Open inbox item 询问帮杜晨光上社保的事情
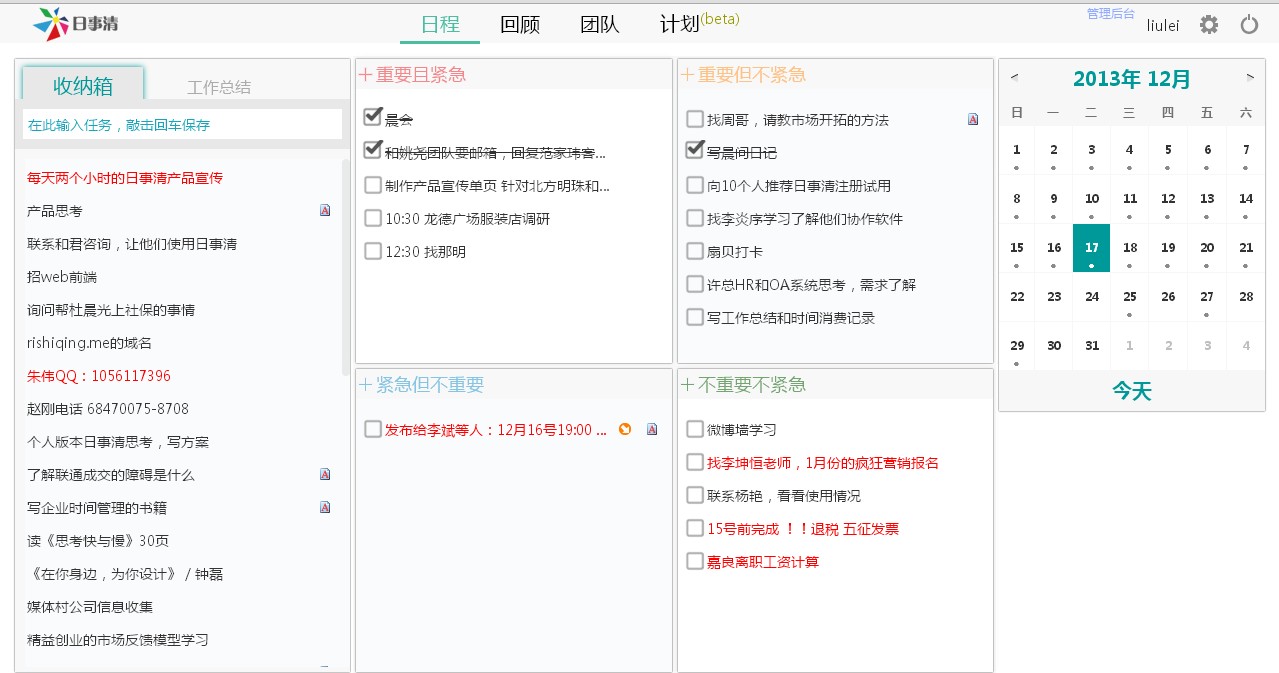The width and height of the screenshot is (1279, 673). point(111,310)
